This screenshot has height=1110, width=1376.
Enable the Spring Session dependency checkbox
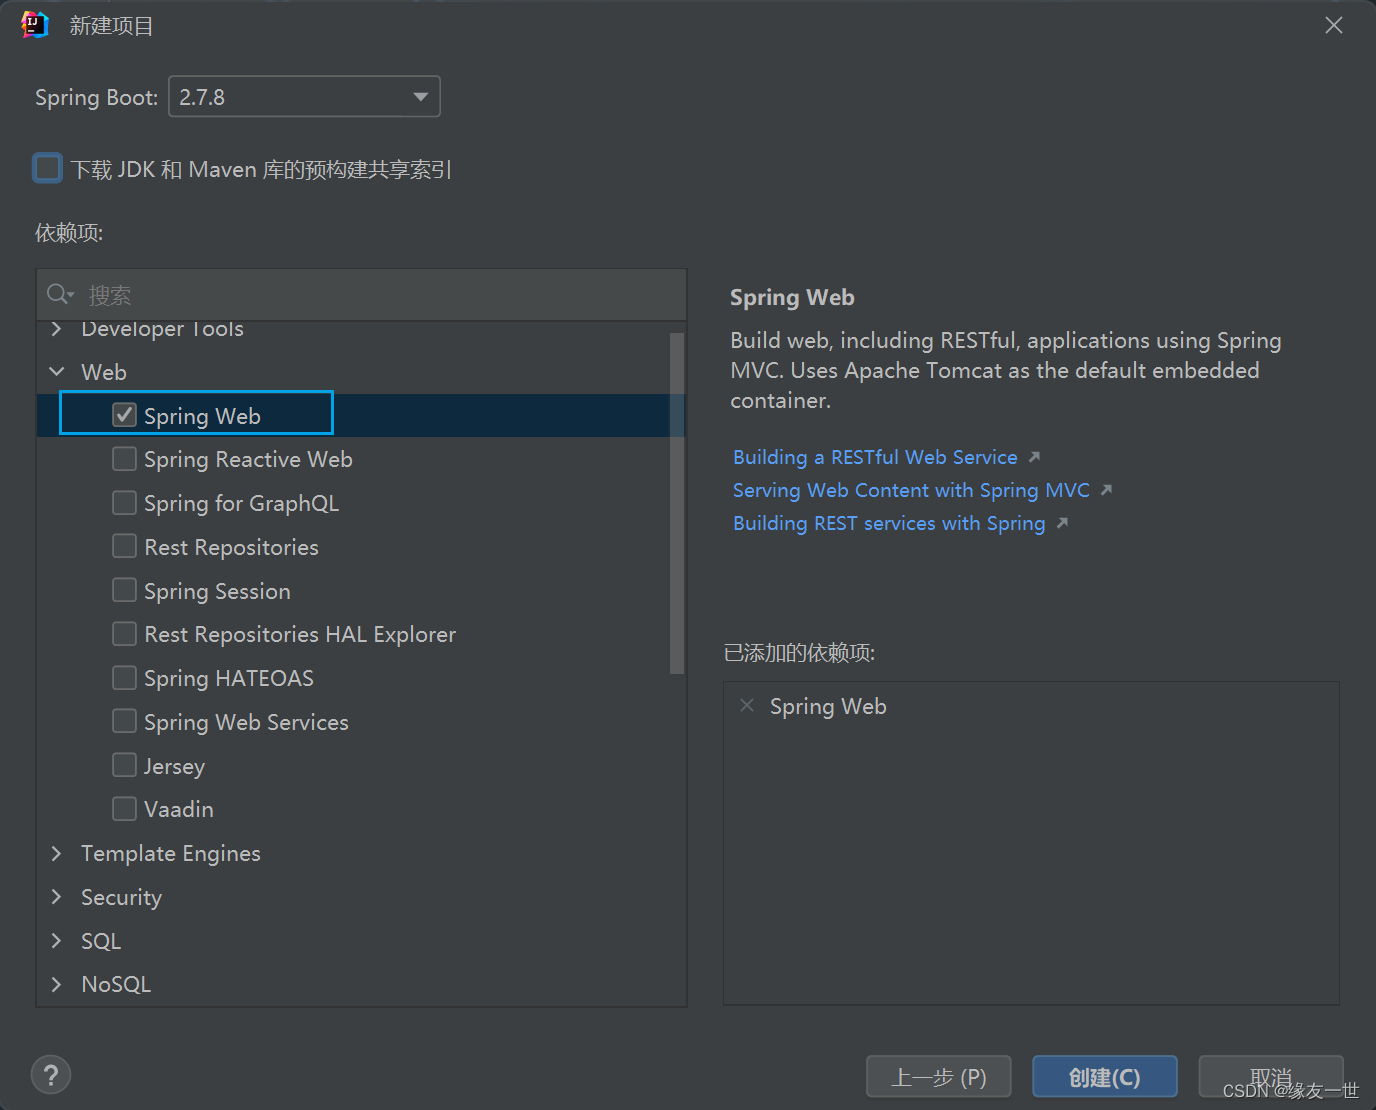click(124, 590)
